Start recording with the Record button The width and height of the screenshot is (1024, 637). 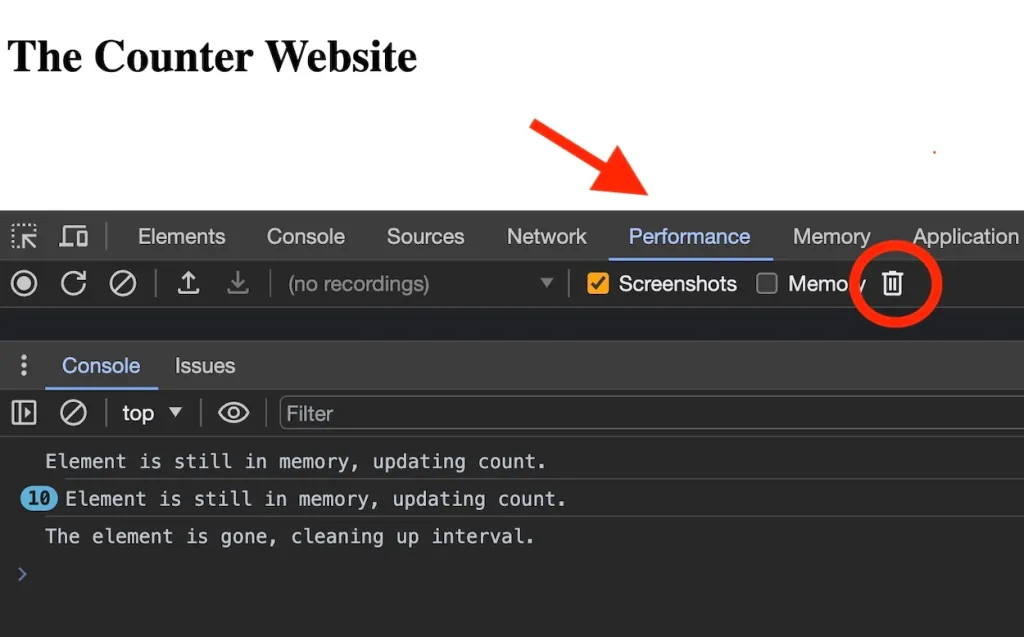pos(24,284)
